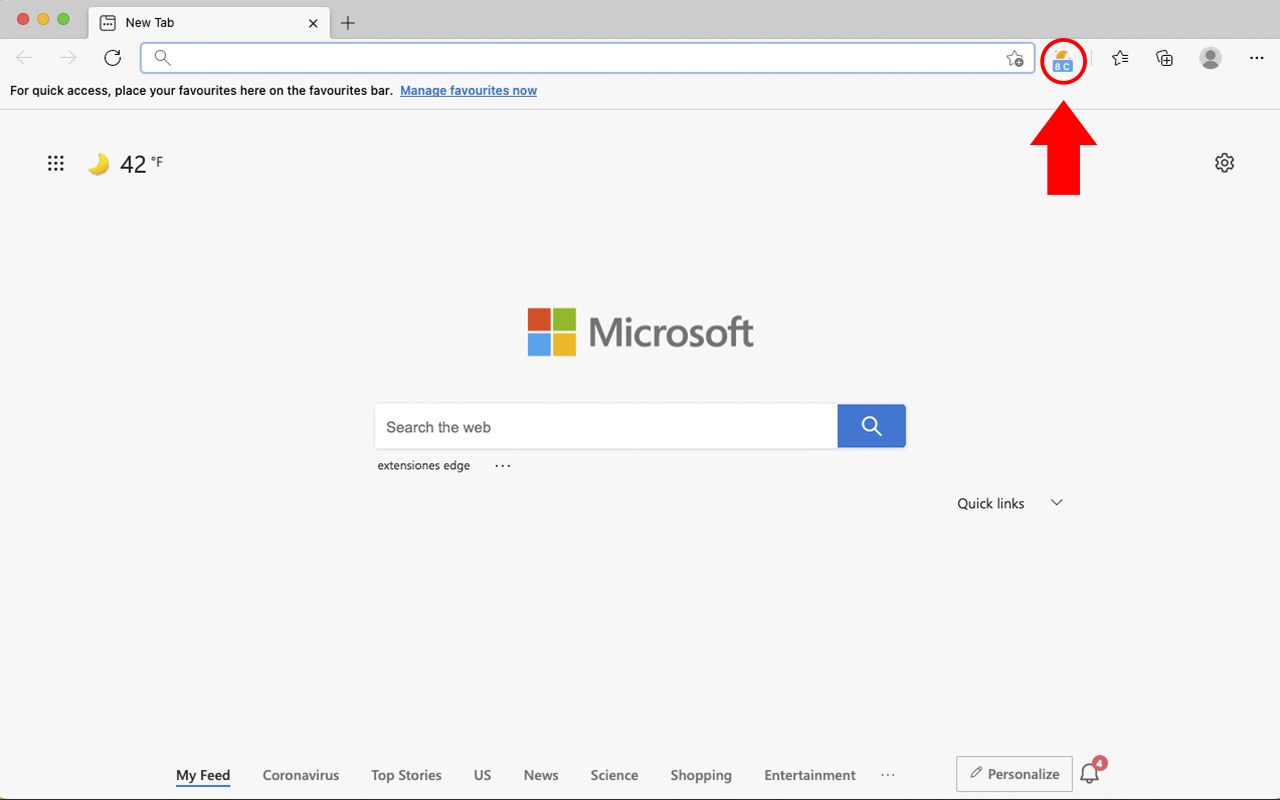Open the Science feed tab

(x=614, y=775)
